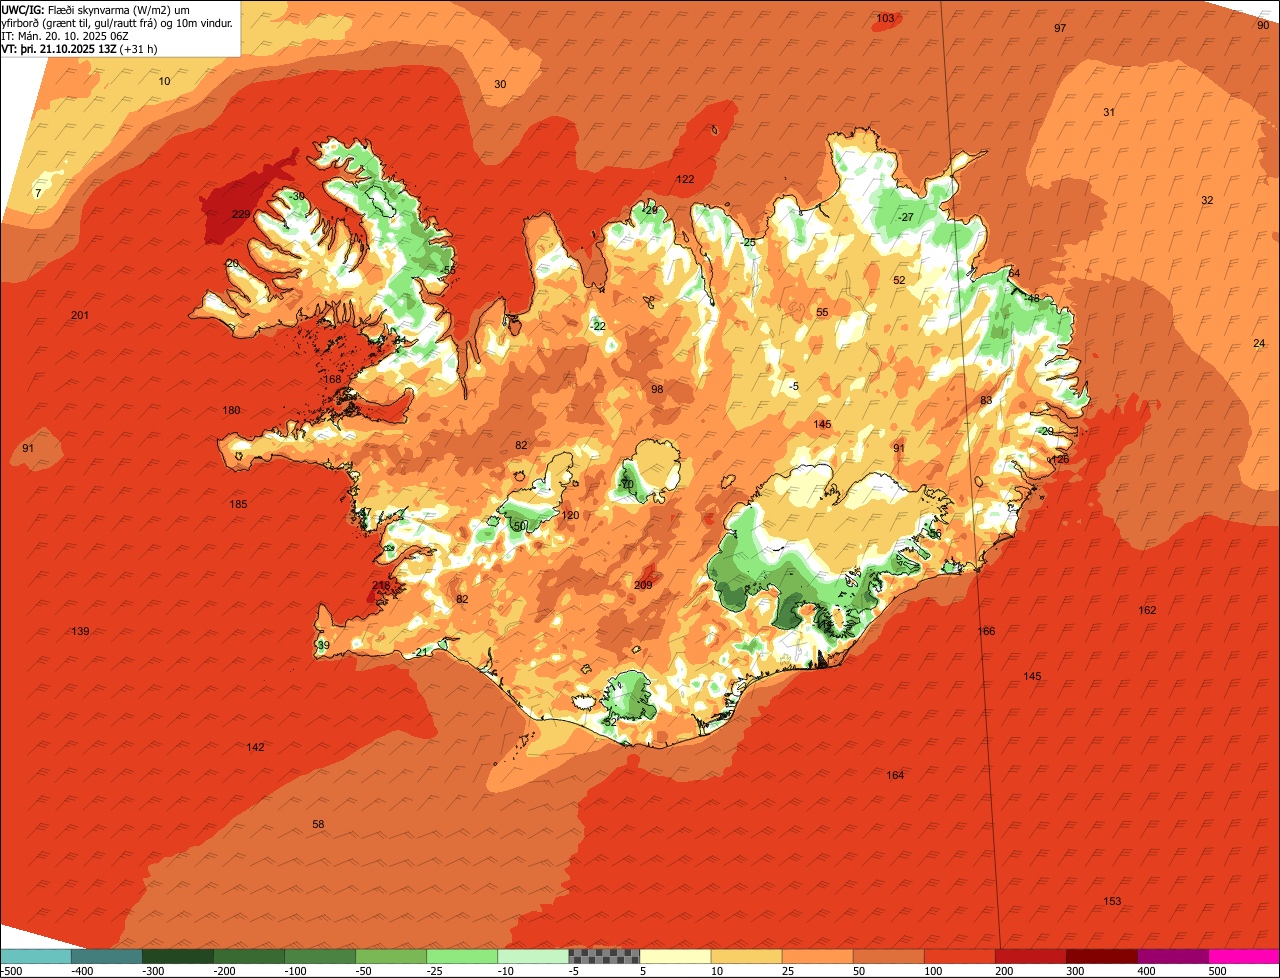Click the map value 139
The width and height of the screenshot is (1280, 978).
point(80,632)
